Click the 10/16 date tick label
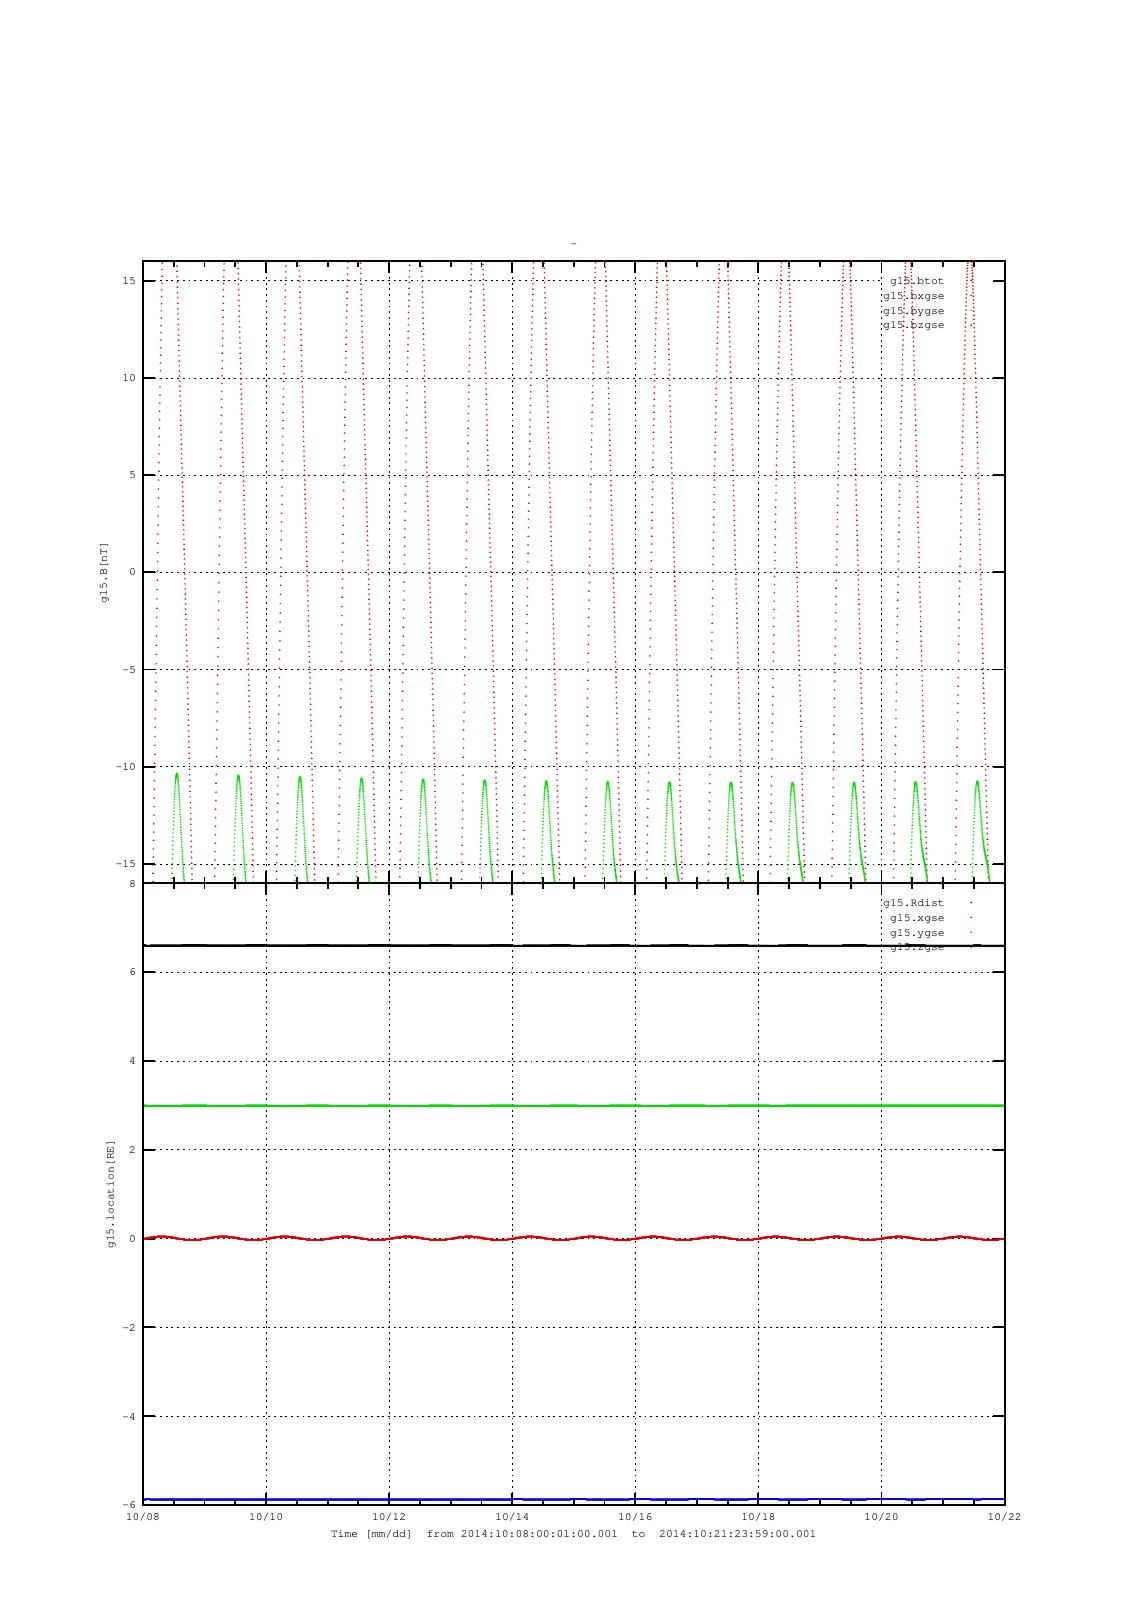The width and height of the screenshot is (1131, 1600). pyautogui.click(x=635, y=1517)
